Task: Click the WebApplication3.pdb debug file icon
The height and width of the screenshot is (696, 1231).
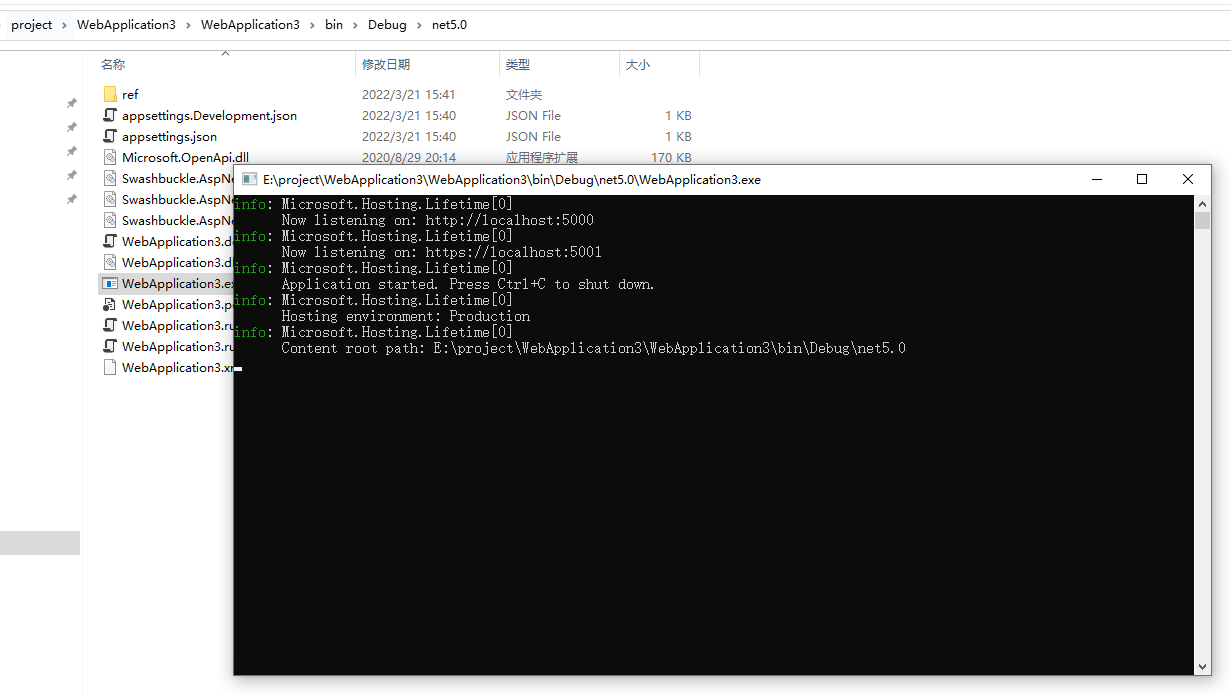Action: tap(110, 304)
